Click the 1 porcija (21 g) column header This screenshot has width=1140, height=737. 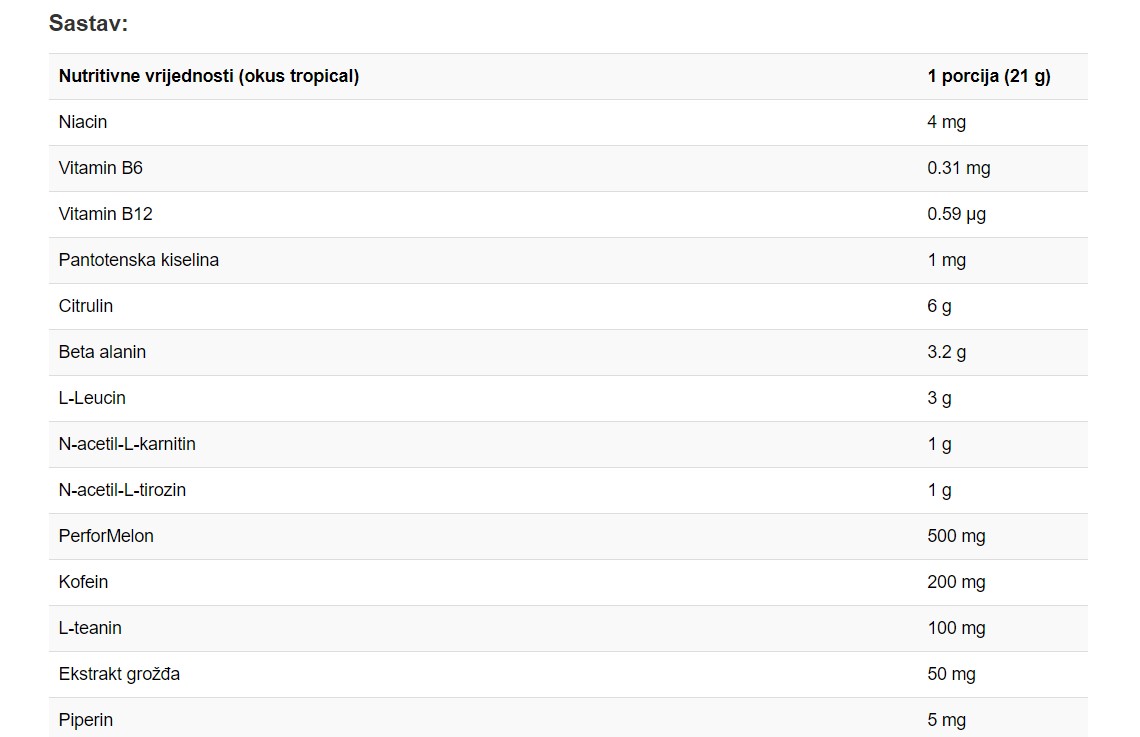tap(989, 76)
